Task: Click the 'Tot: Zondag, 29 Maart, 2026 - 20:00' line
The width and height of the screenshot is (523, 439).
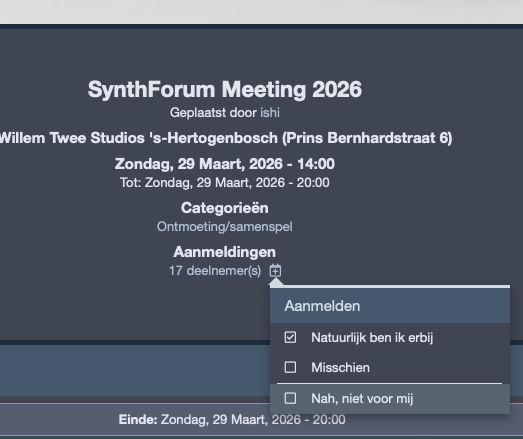Action: pos(224,182)
